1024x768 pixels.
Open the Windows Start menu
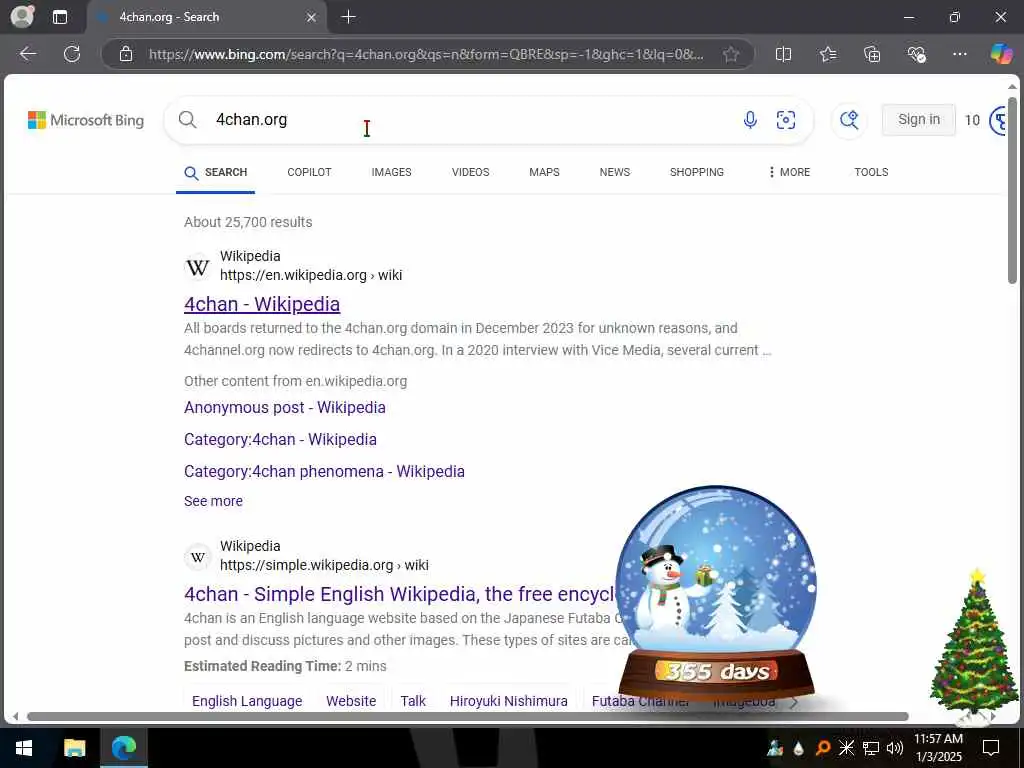pyautogui.click(x=24, y=748)
